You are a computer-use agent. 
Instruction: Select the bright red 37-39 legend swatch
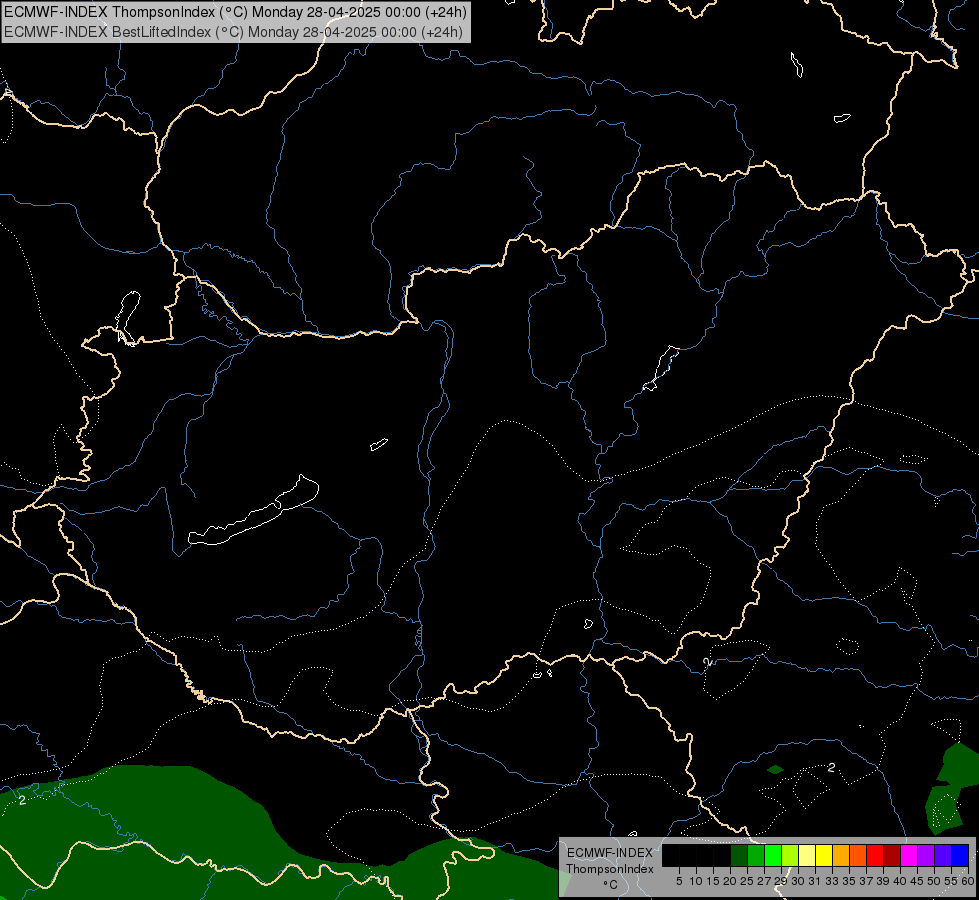875,856
